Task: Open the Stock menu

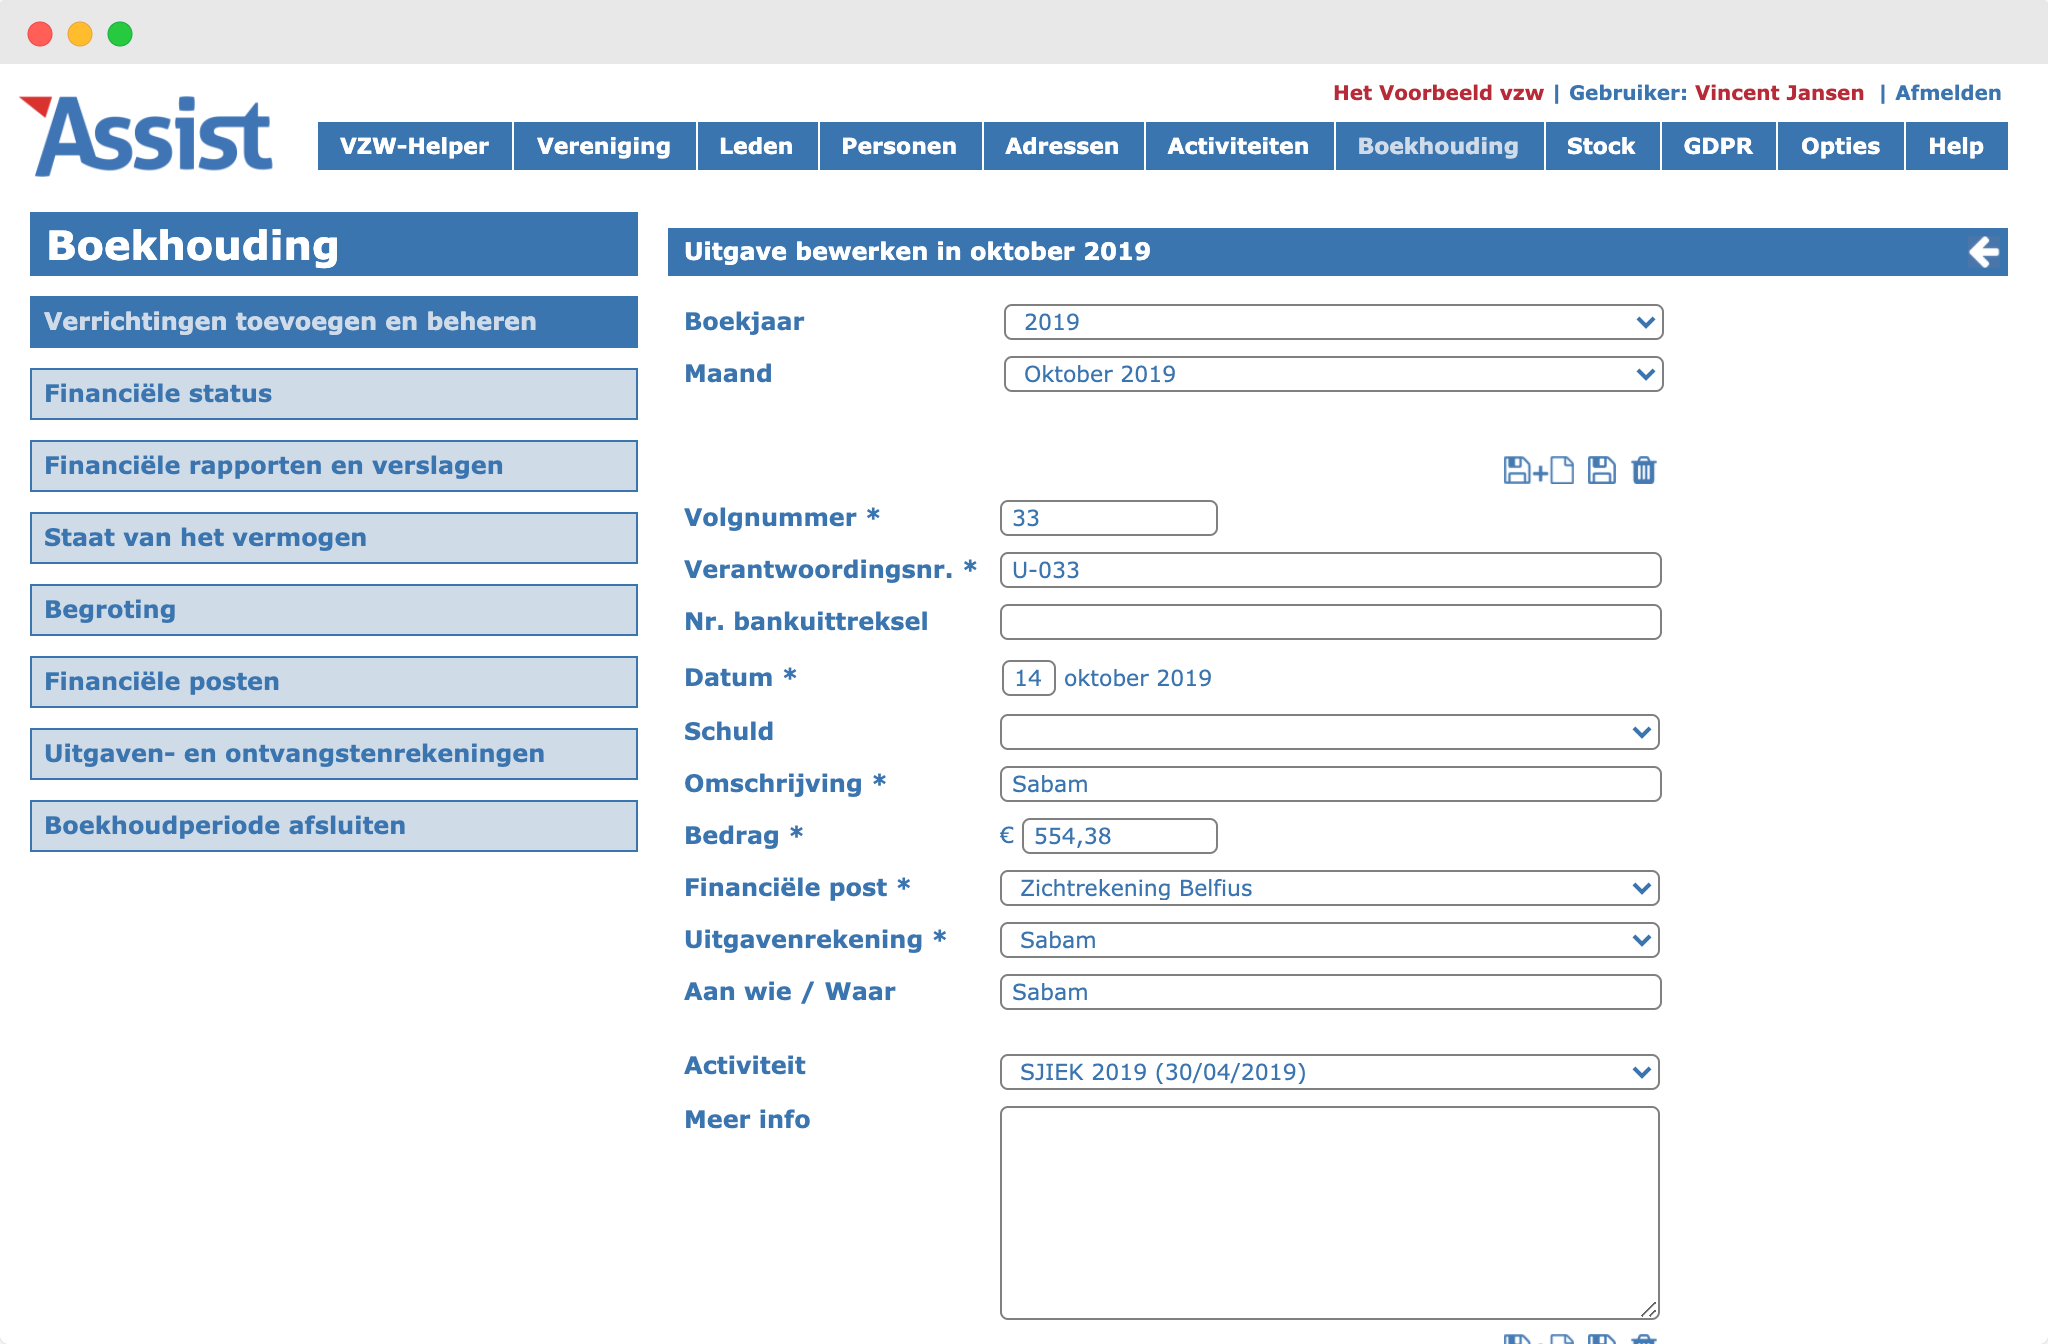Action: coord(1602,146)
